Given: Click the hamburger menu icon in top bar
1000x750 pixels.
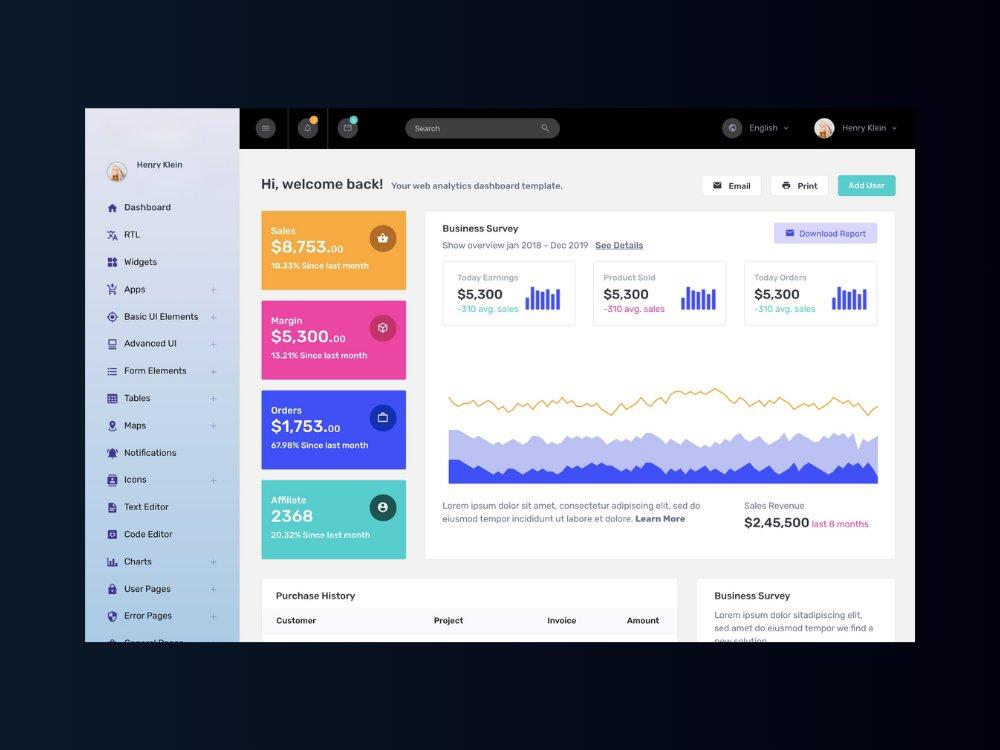Looking at the screenshot, I should (265, 128).
